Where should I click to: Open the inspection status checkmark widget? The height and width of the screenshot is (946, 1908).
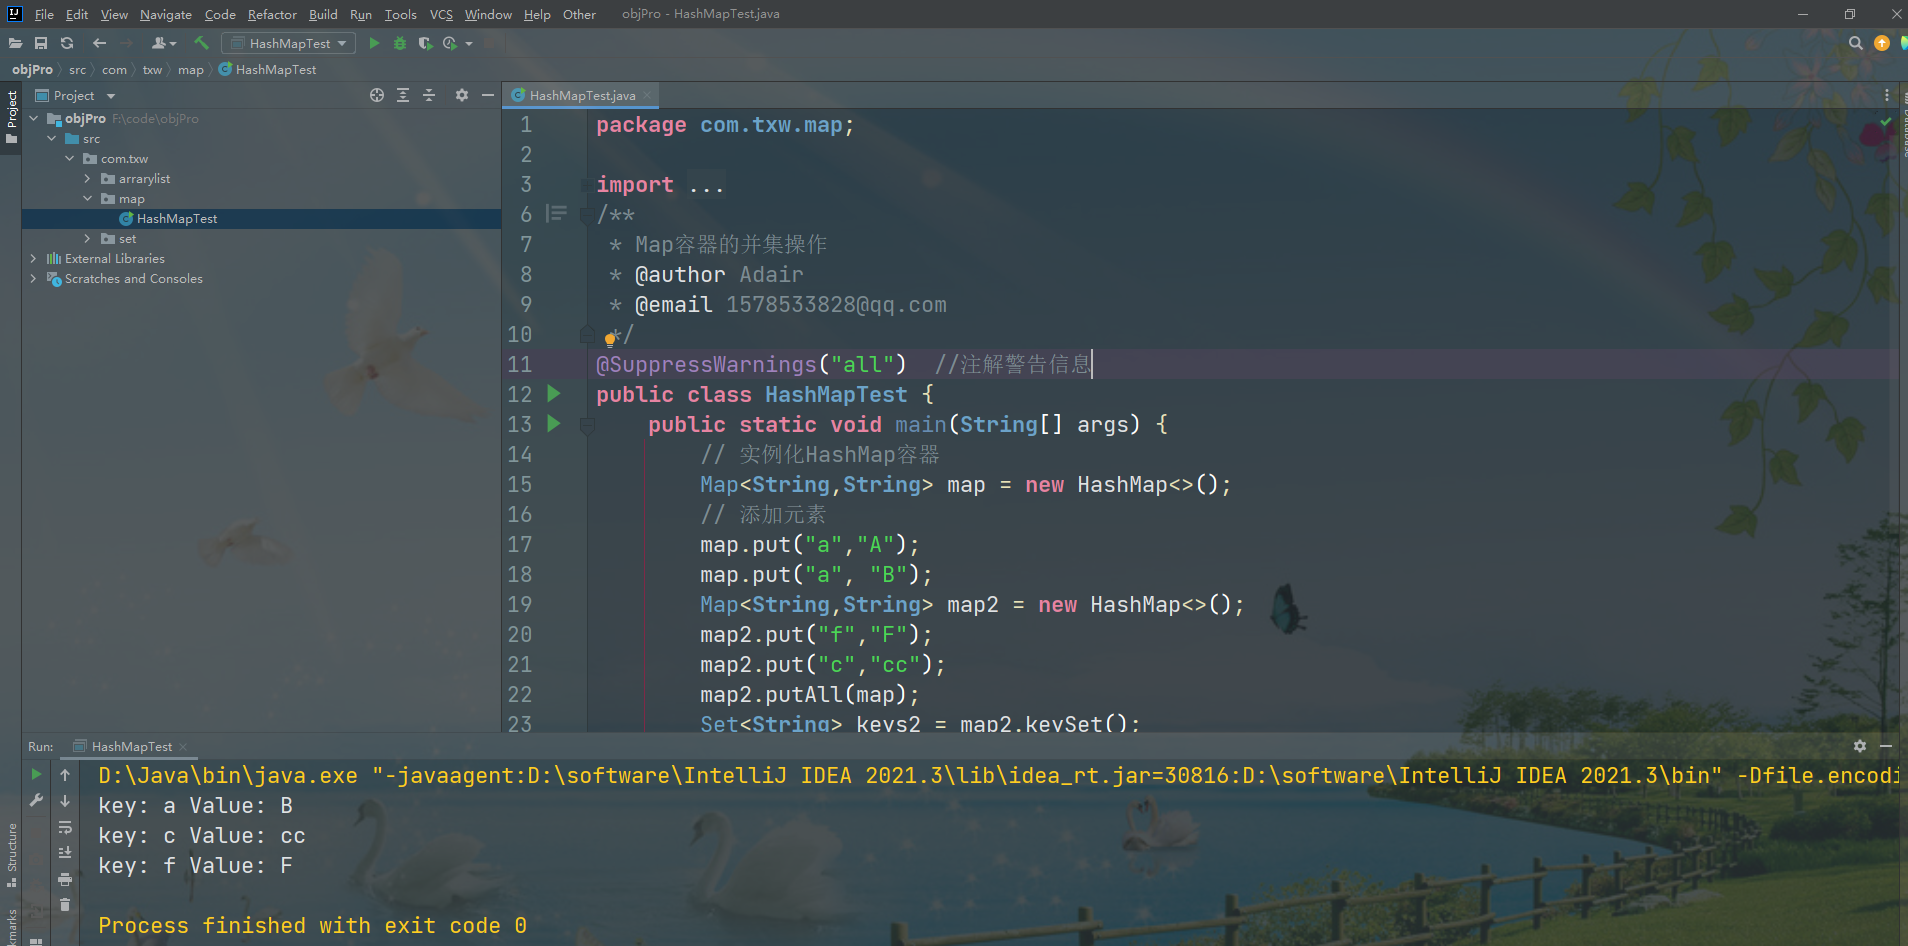tap(1885, 122)
